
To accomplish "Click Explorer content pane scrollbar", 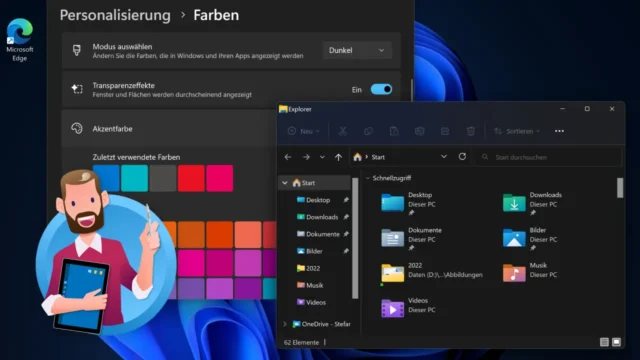I will tap(620, 188).
